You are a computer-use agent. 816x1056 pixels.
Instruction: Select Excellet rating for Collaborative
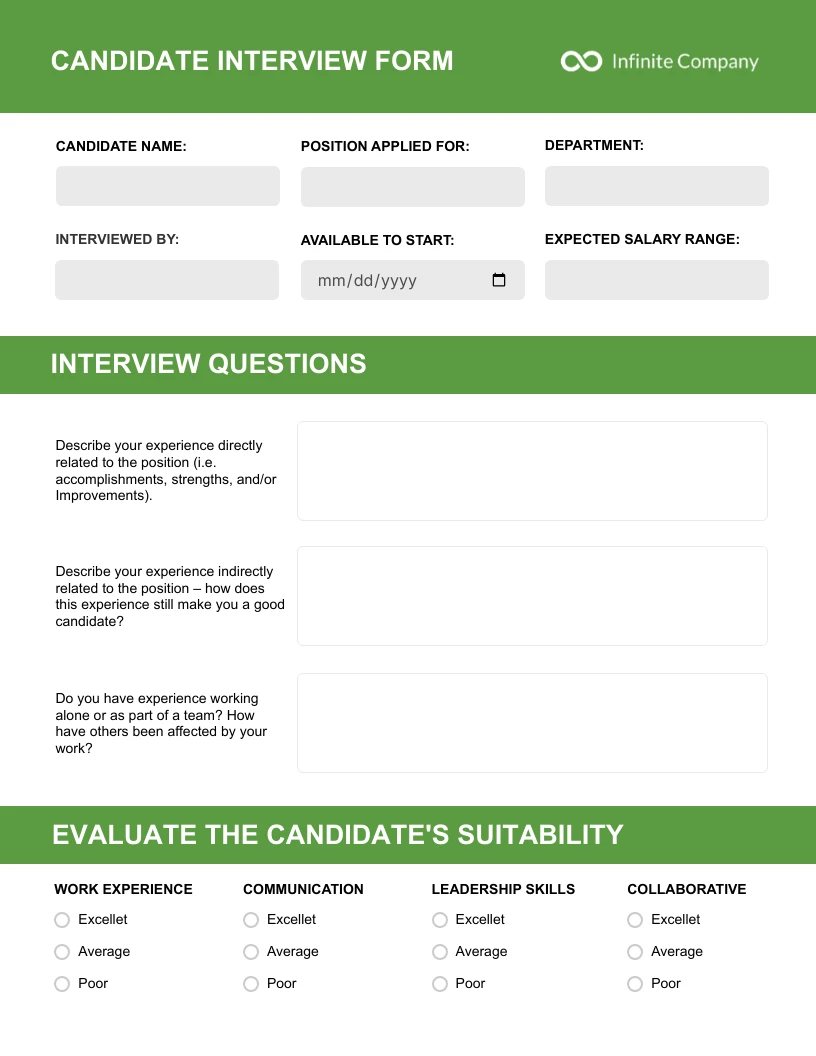click(635, 920)
